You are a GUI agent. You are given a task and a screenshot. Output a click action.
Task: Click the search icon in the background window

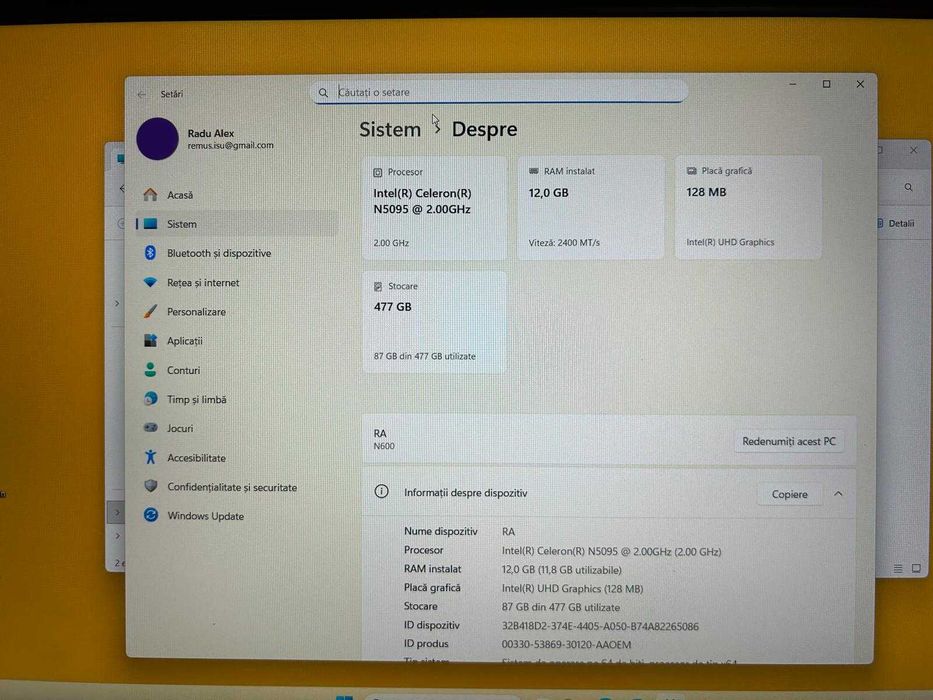[908, 188]
